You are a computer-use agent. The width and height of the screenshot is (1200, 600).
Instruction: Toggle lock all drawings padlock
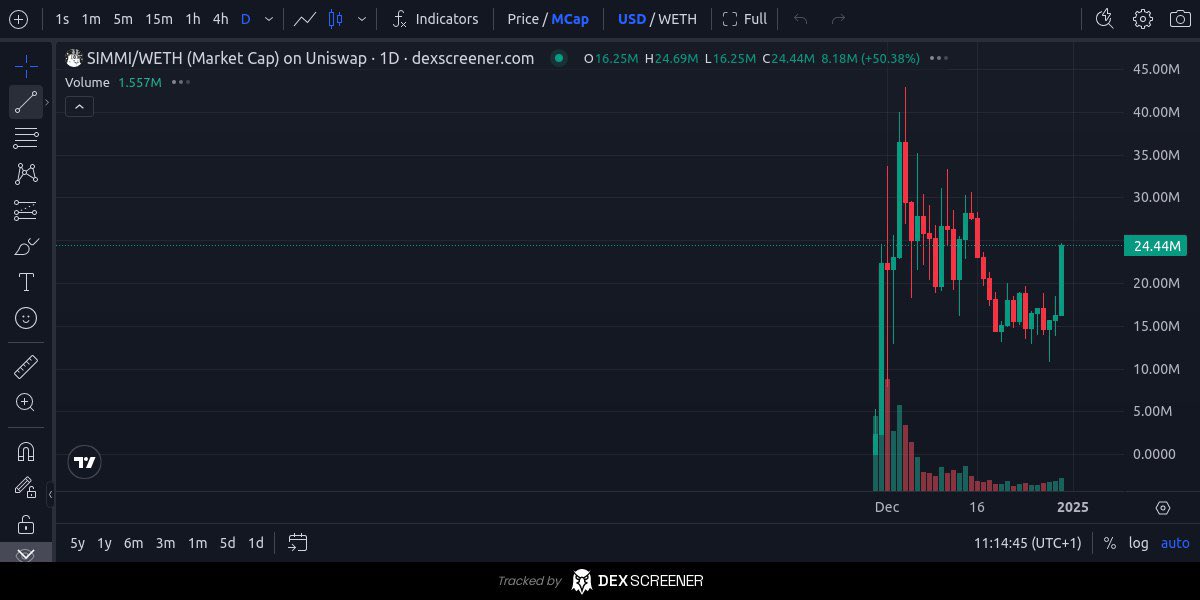coord(26,524)
